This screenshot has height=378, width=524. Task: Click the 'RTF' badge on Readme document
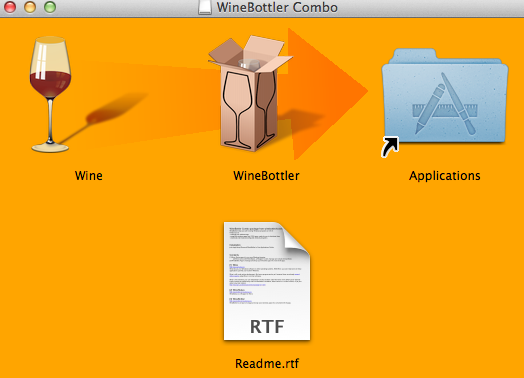(x=267, y=327)
